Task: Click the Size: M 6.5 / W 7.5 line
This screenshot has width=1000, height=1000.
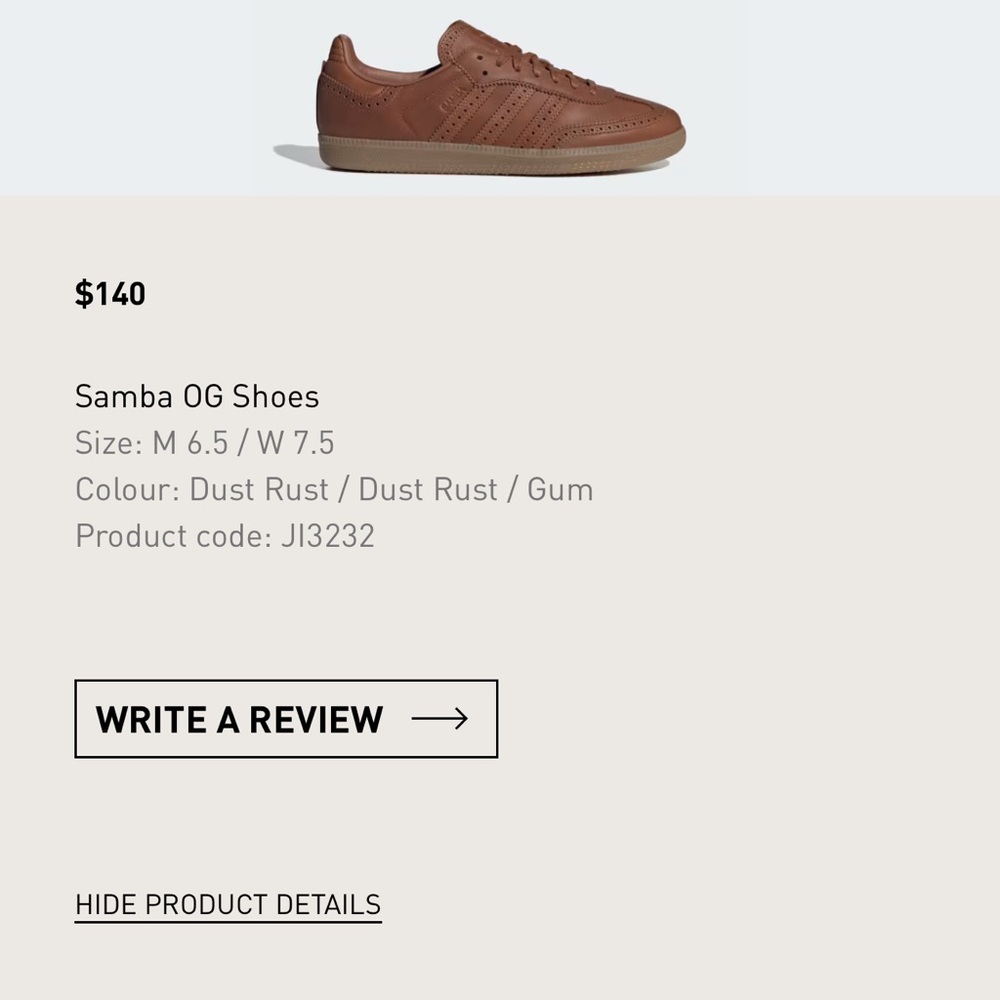Action: coord(204,443)
